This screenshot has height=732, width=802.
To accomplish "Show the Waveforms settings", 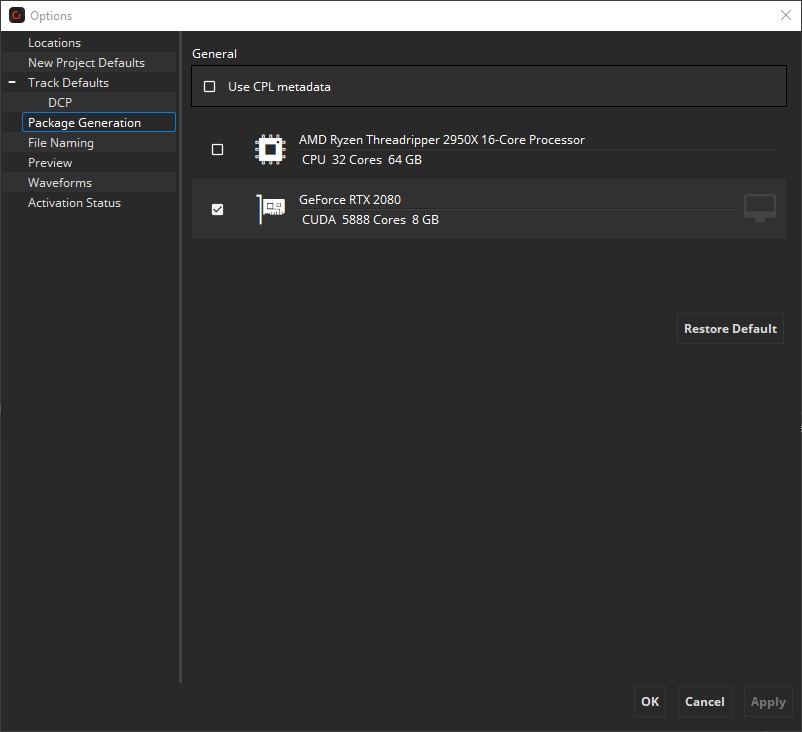I will coord(60,183).
